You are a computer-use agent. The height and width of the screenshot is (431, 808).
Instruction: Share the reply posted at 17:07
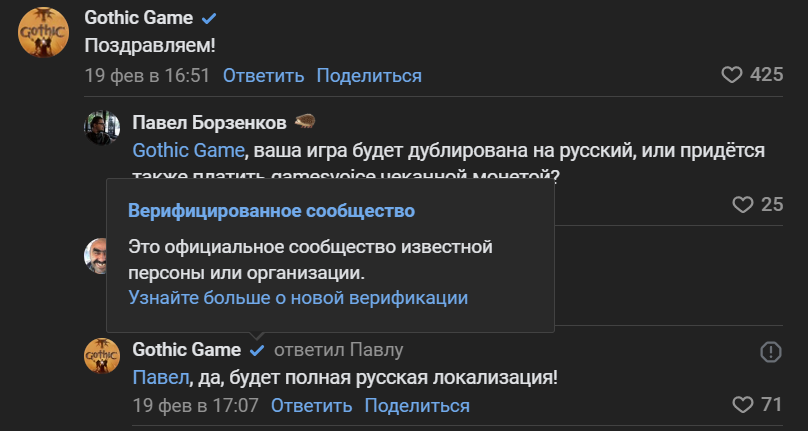(x=417, y=405)
